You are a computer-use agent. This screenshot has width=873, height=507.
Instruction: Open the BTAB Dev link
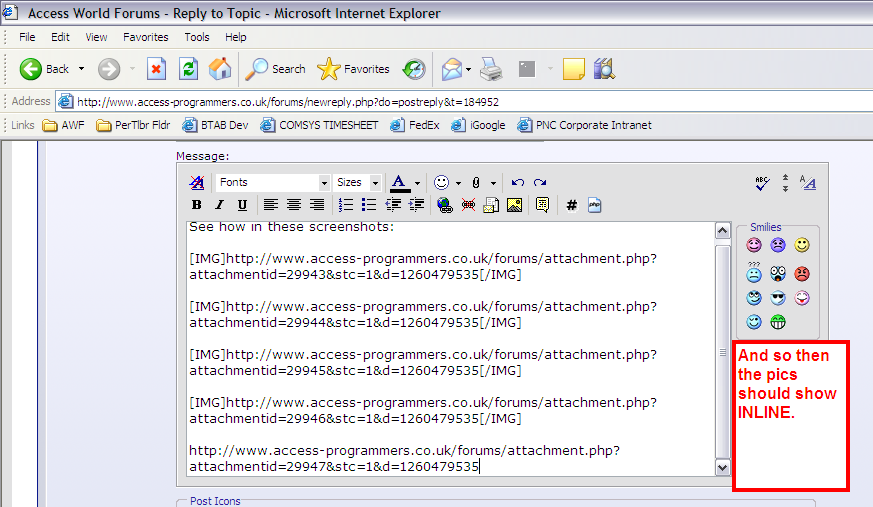[x=215, y=125]
